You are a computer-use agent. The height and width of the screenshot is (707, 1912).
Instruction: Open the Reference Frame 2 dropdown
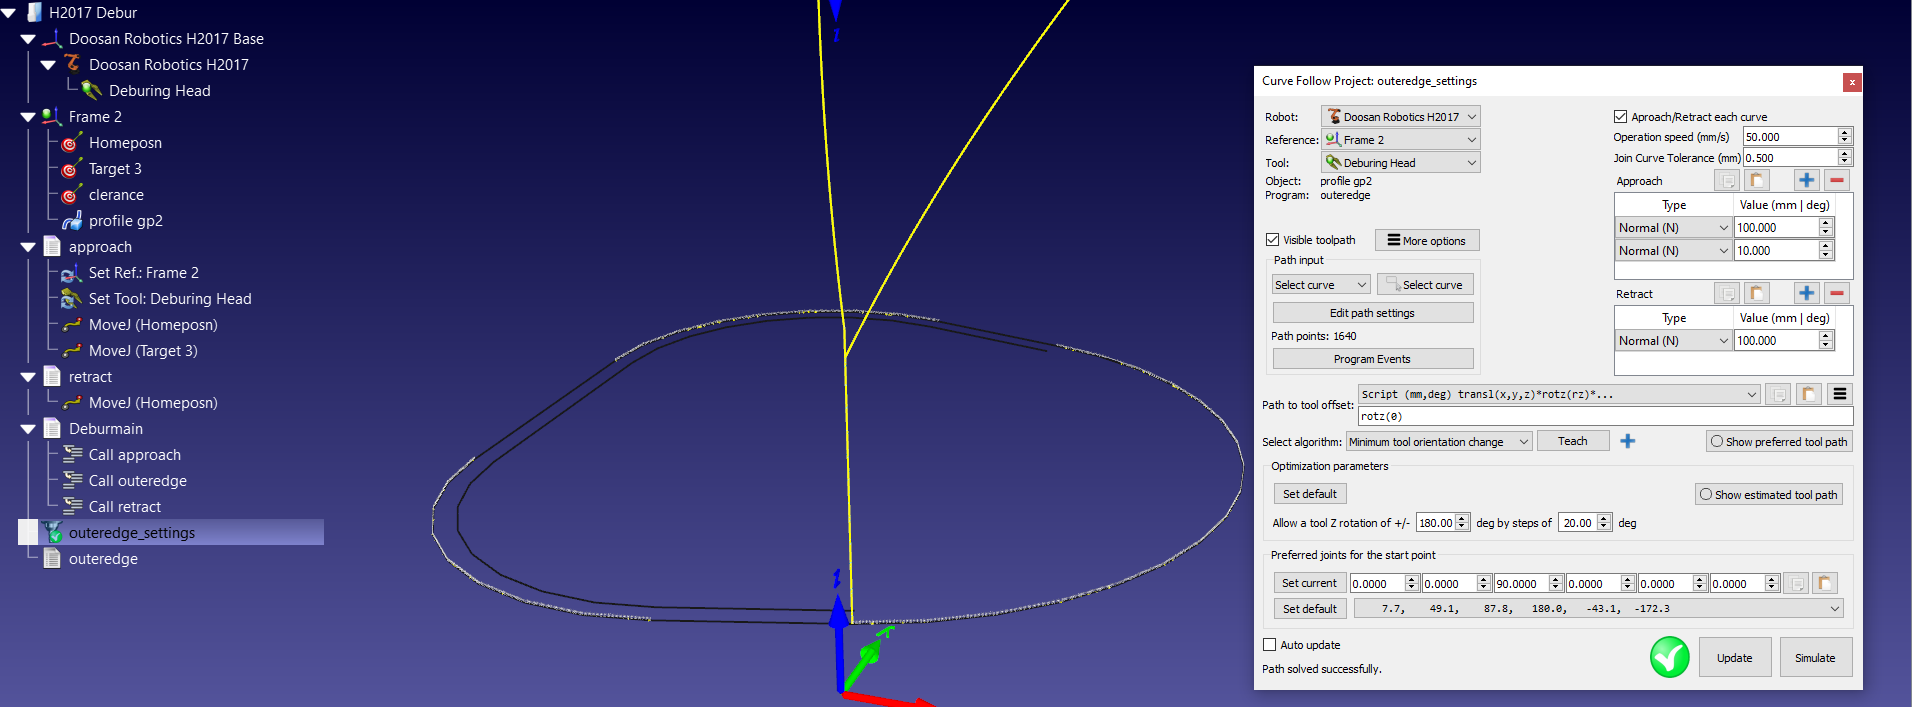1400,140
